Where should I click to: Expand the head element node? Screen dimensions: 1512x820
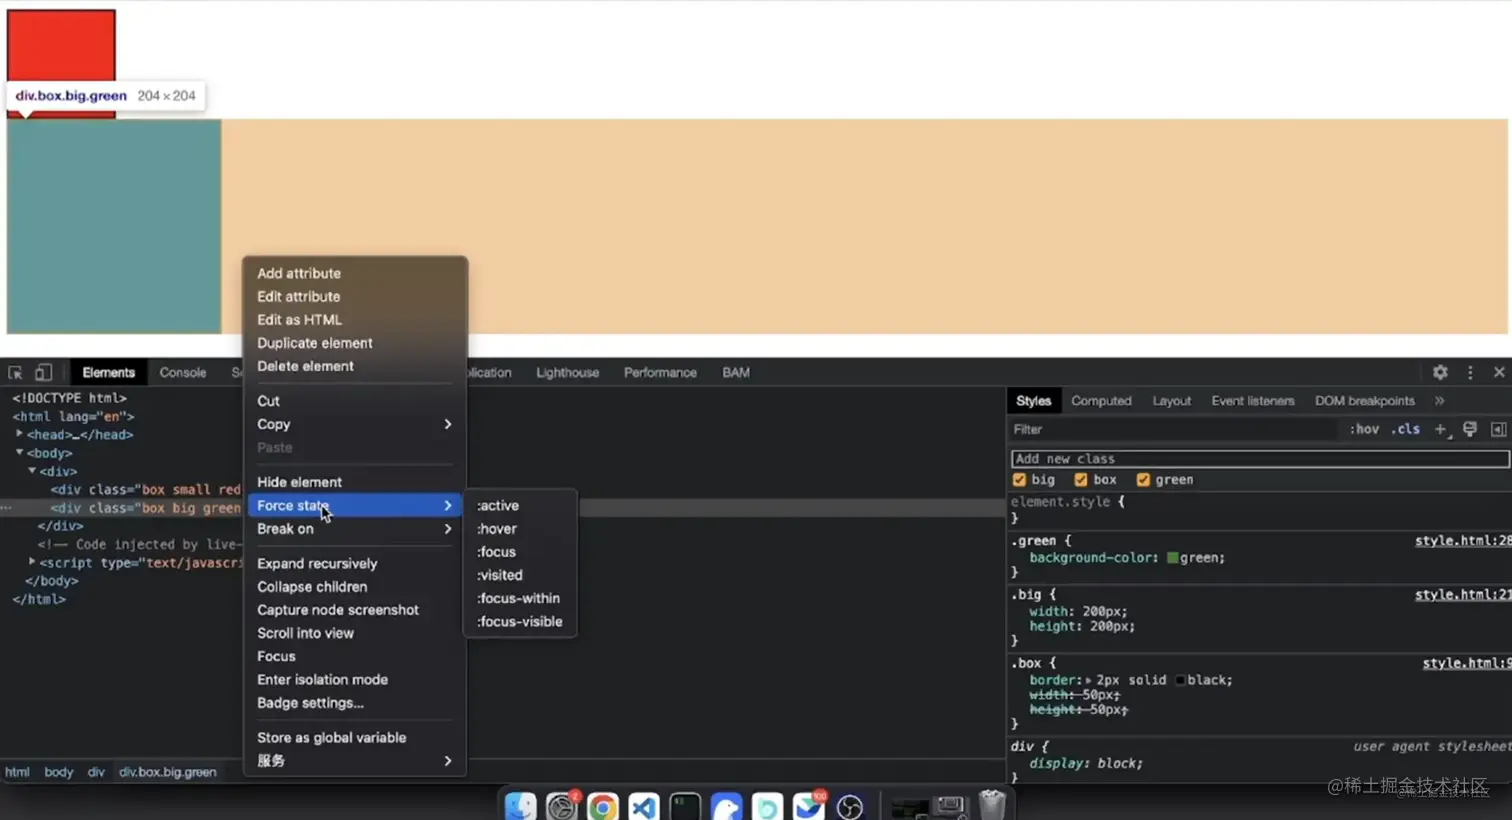point(19,434)
